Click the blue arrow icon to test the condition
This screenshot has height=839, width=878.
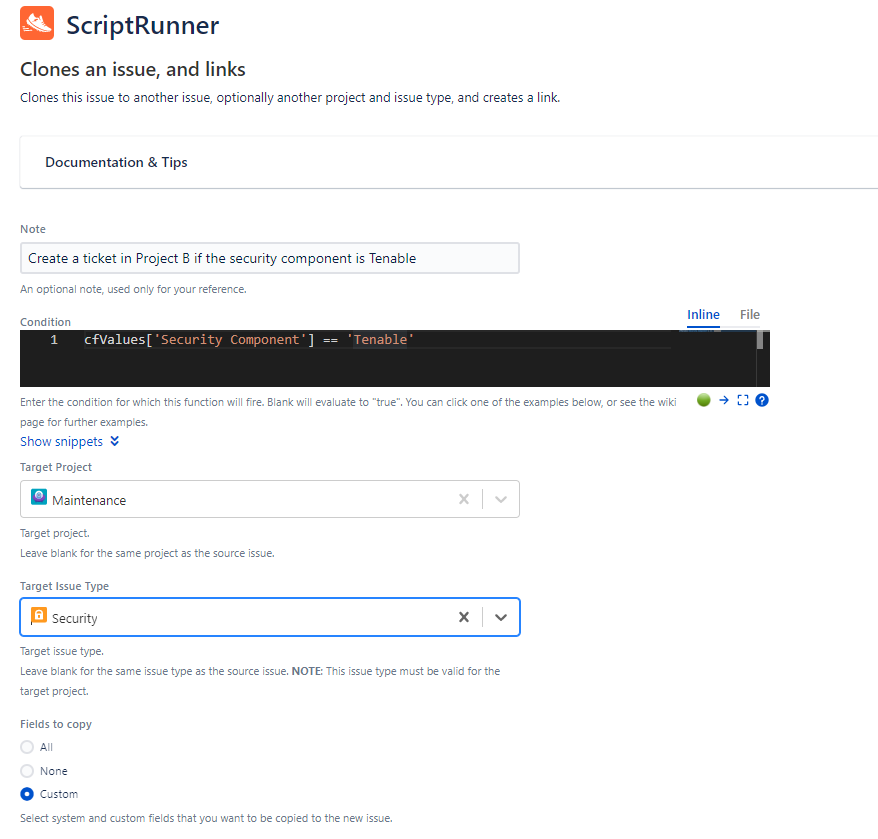723,399
